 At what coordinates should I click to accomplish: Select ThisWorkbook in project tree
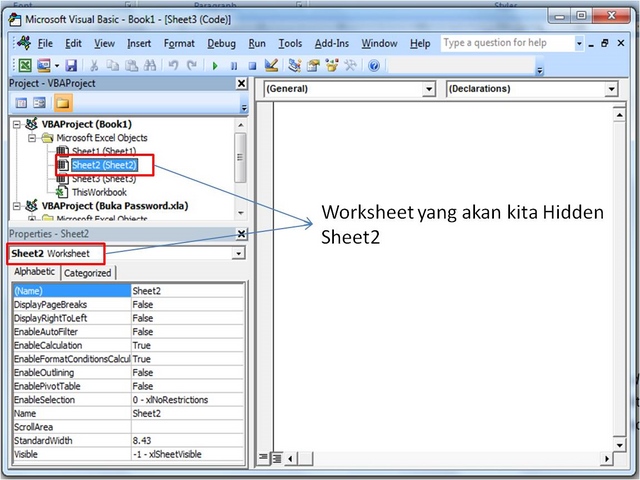[99, 192]
